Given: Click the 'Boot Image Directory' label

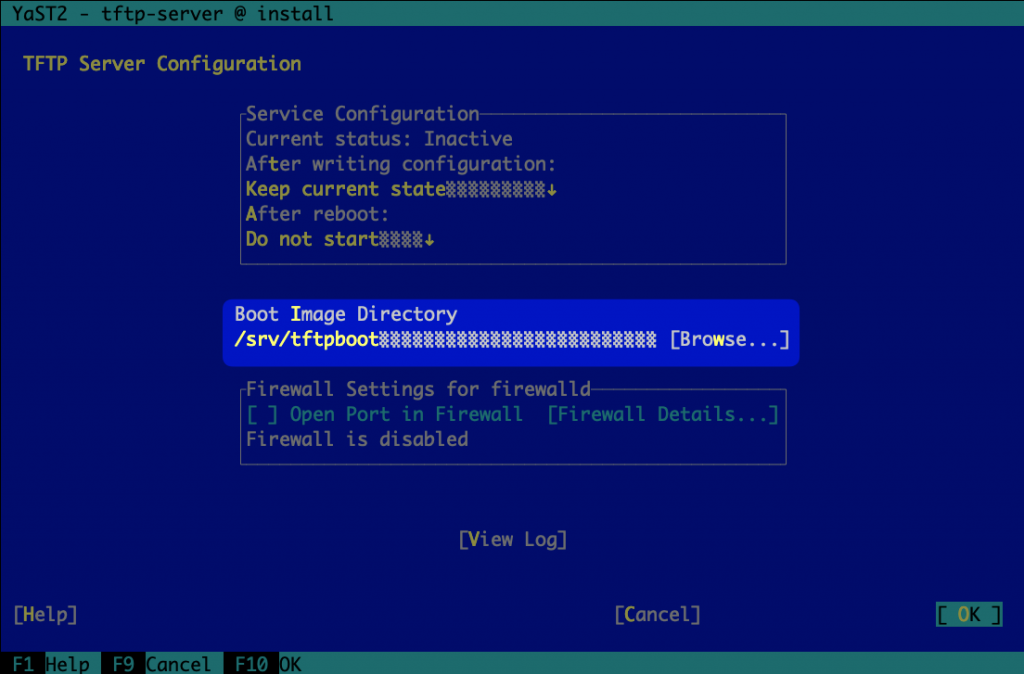Looking at the screenshot, I should coord(345,314).
